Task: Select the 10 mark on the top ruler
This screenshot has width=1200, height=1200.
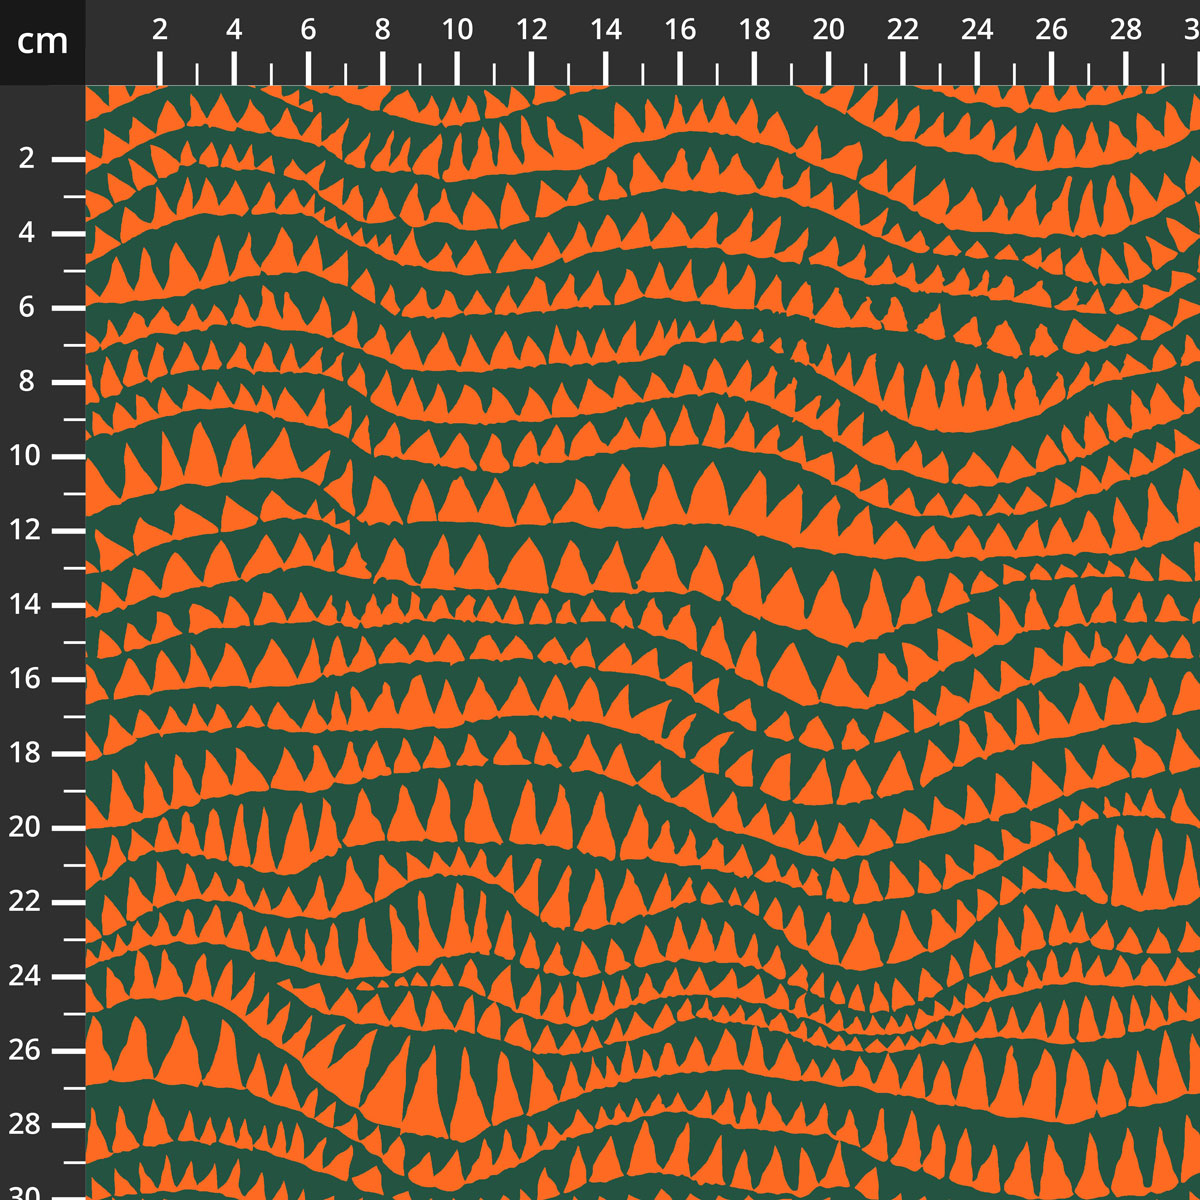Action: tap(457, 30)
